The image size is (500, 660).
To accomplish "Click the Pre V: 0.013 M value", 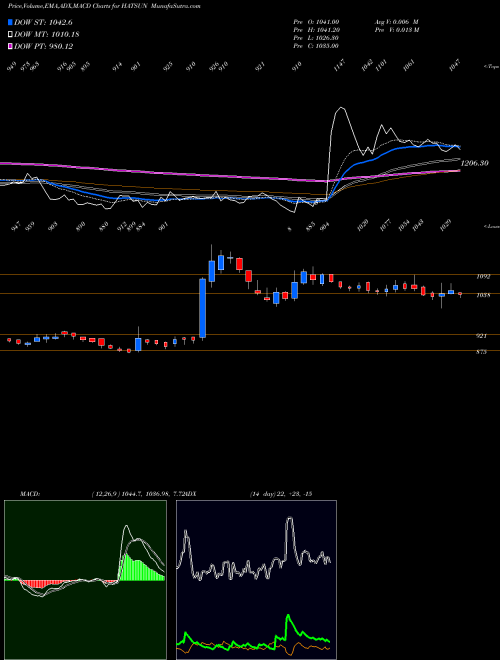I will 396,30.
